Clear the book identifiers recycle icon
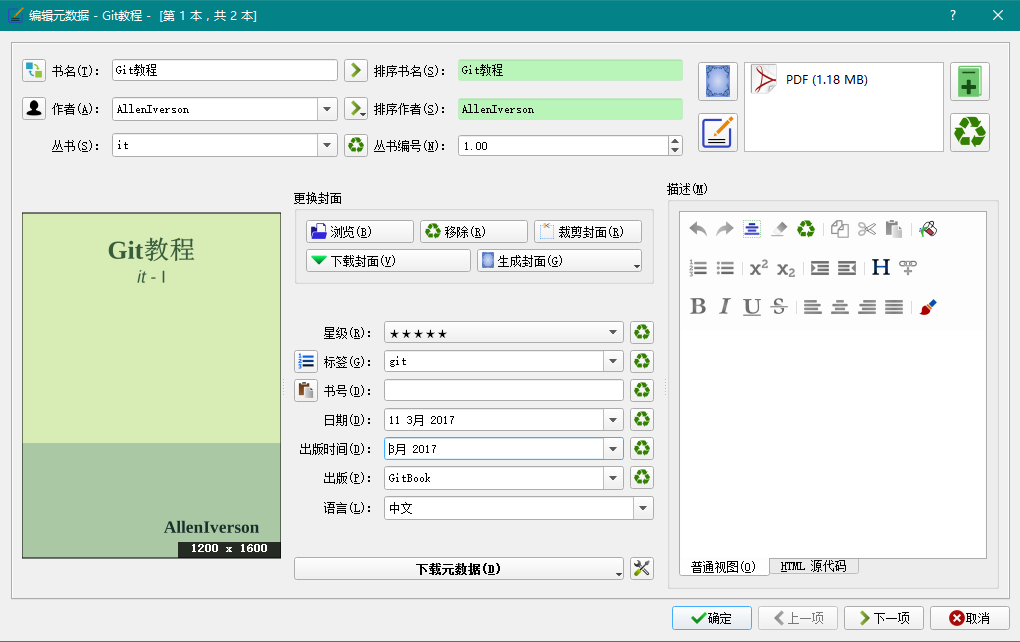The width and height of the screenshot is (1020, 642). pos(641,390)
